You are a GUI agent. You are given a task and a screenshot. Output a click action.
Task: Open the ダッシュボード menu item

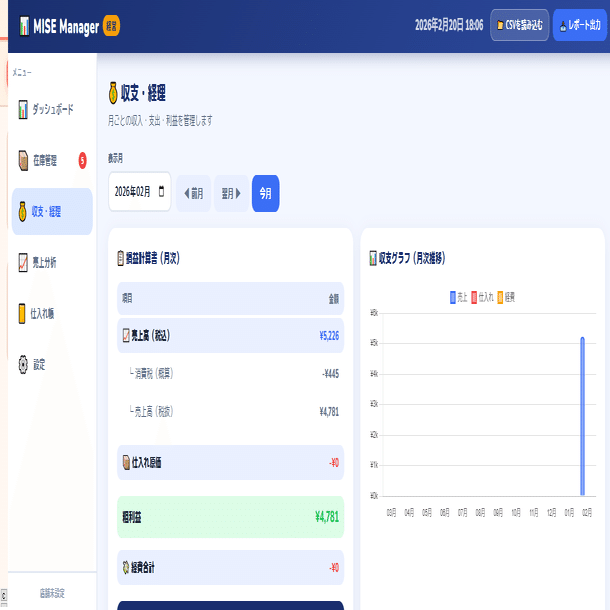(x=52, y=109)
